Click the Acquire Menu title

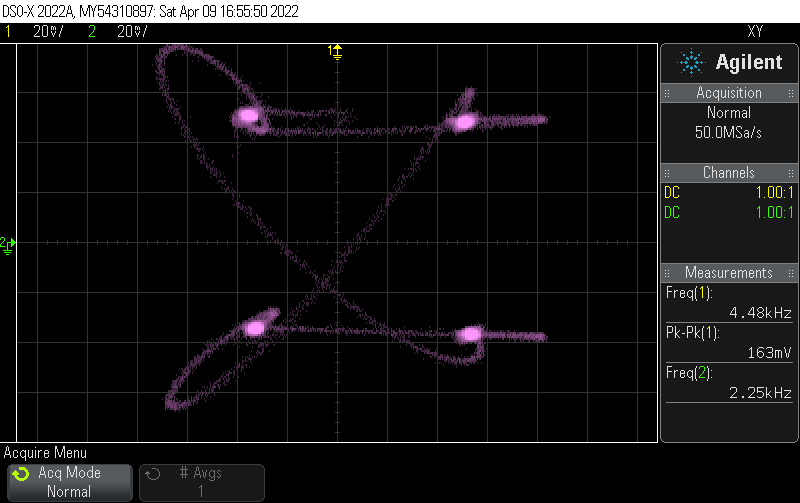(x=45, y=452)
